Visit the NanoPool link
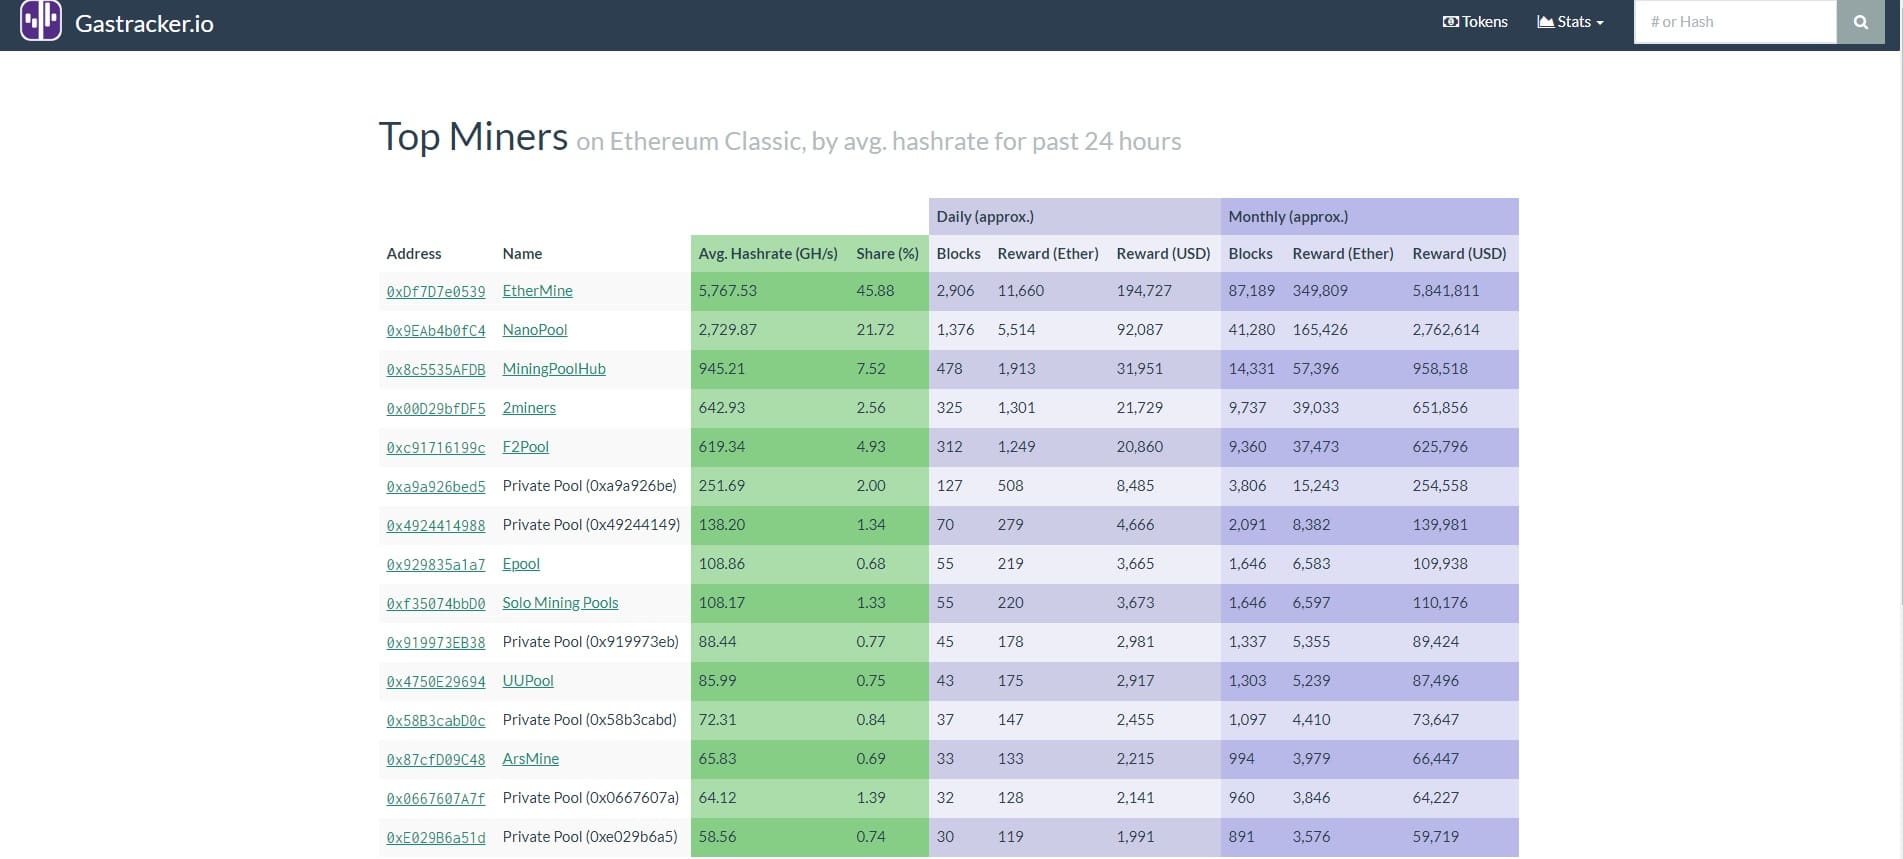The width and height of the screenshot is (1903, 859). pos(534,330)
